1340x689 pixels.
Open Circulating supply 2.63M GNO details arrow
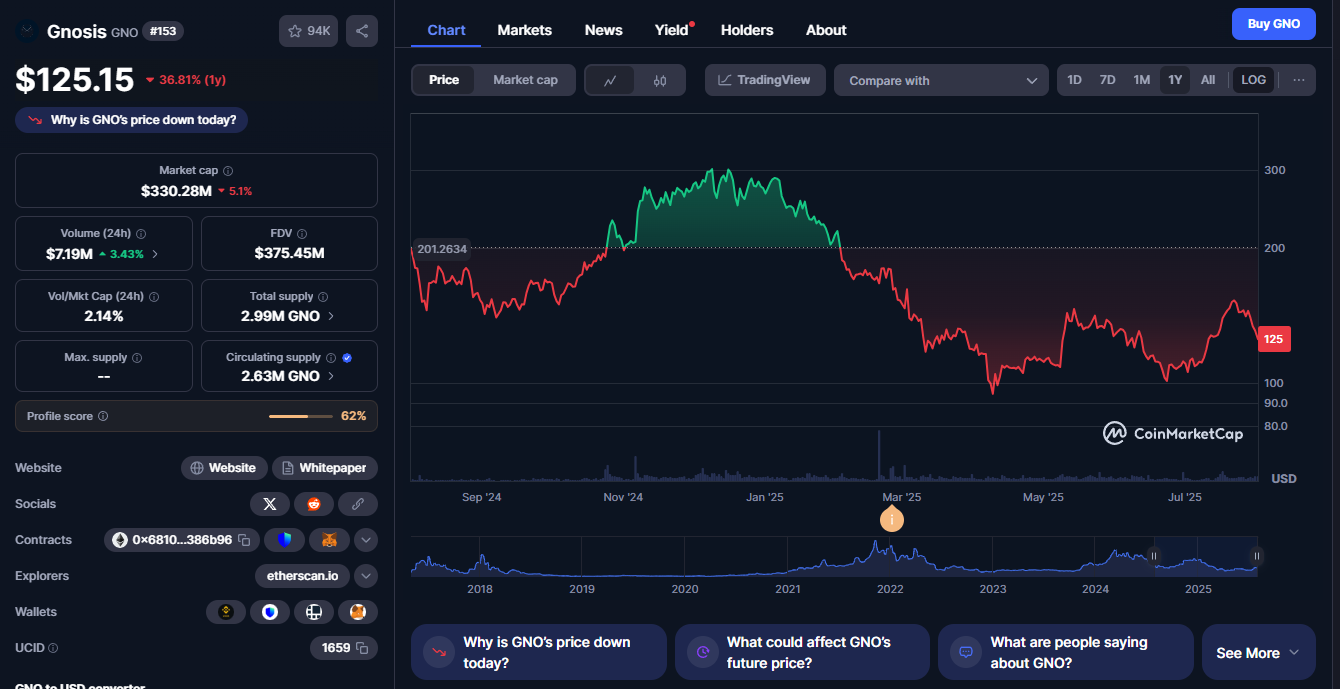tap(331, 376)
